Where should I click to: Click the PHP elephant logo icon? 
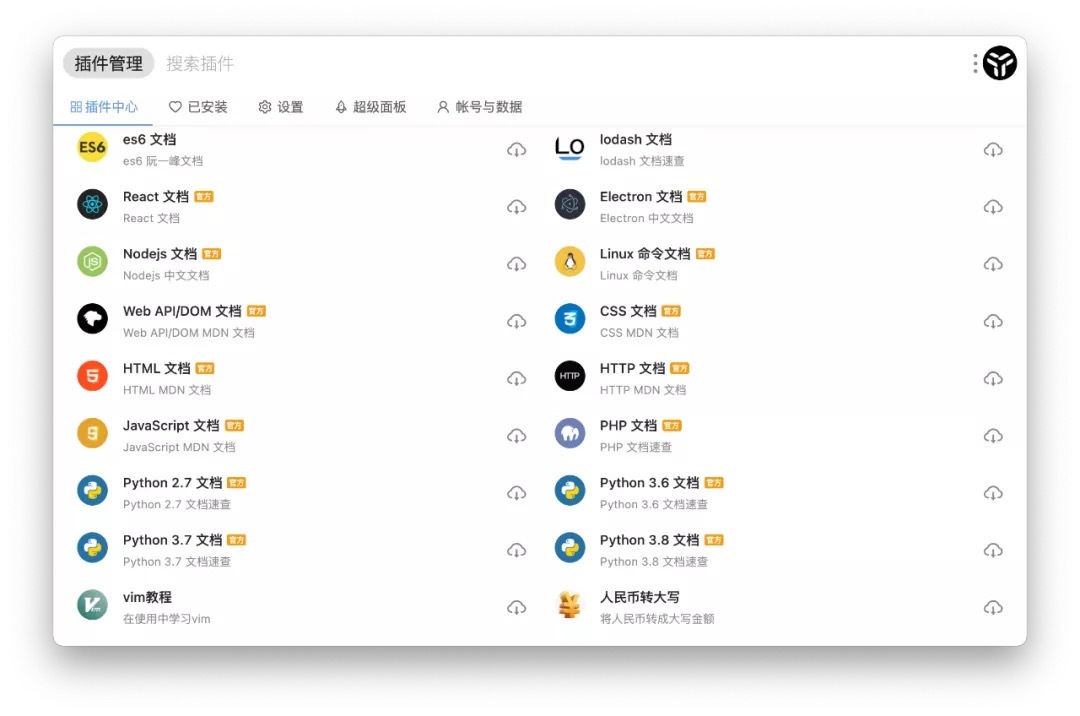tap(570, 433)
